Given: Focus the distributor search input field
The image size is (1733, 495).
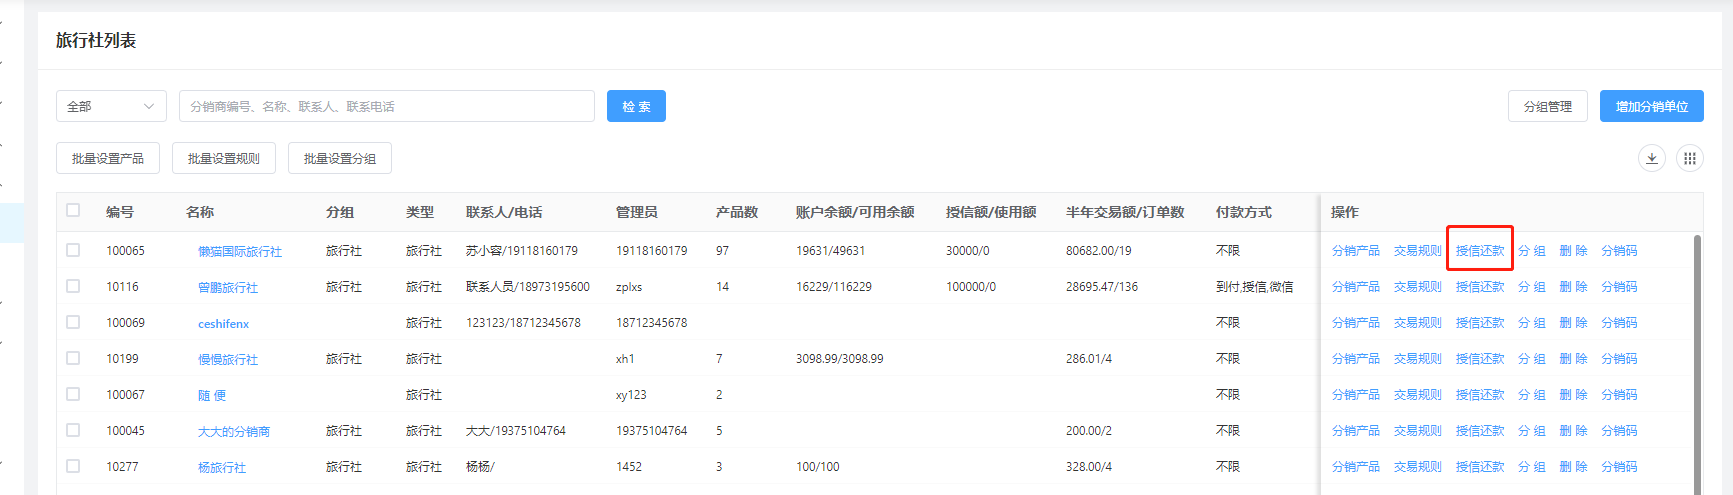Looking at the screenshot, I should point(386,106).
